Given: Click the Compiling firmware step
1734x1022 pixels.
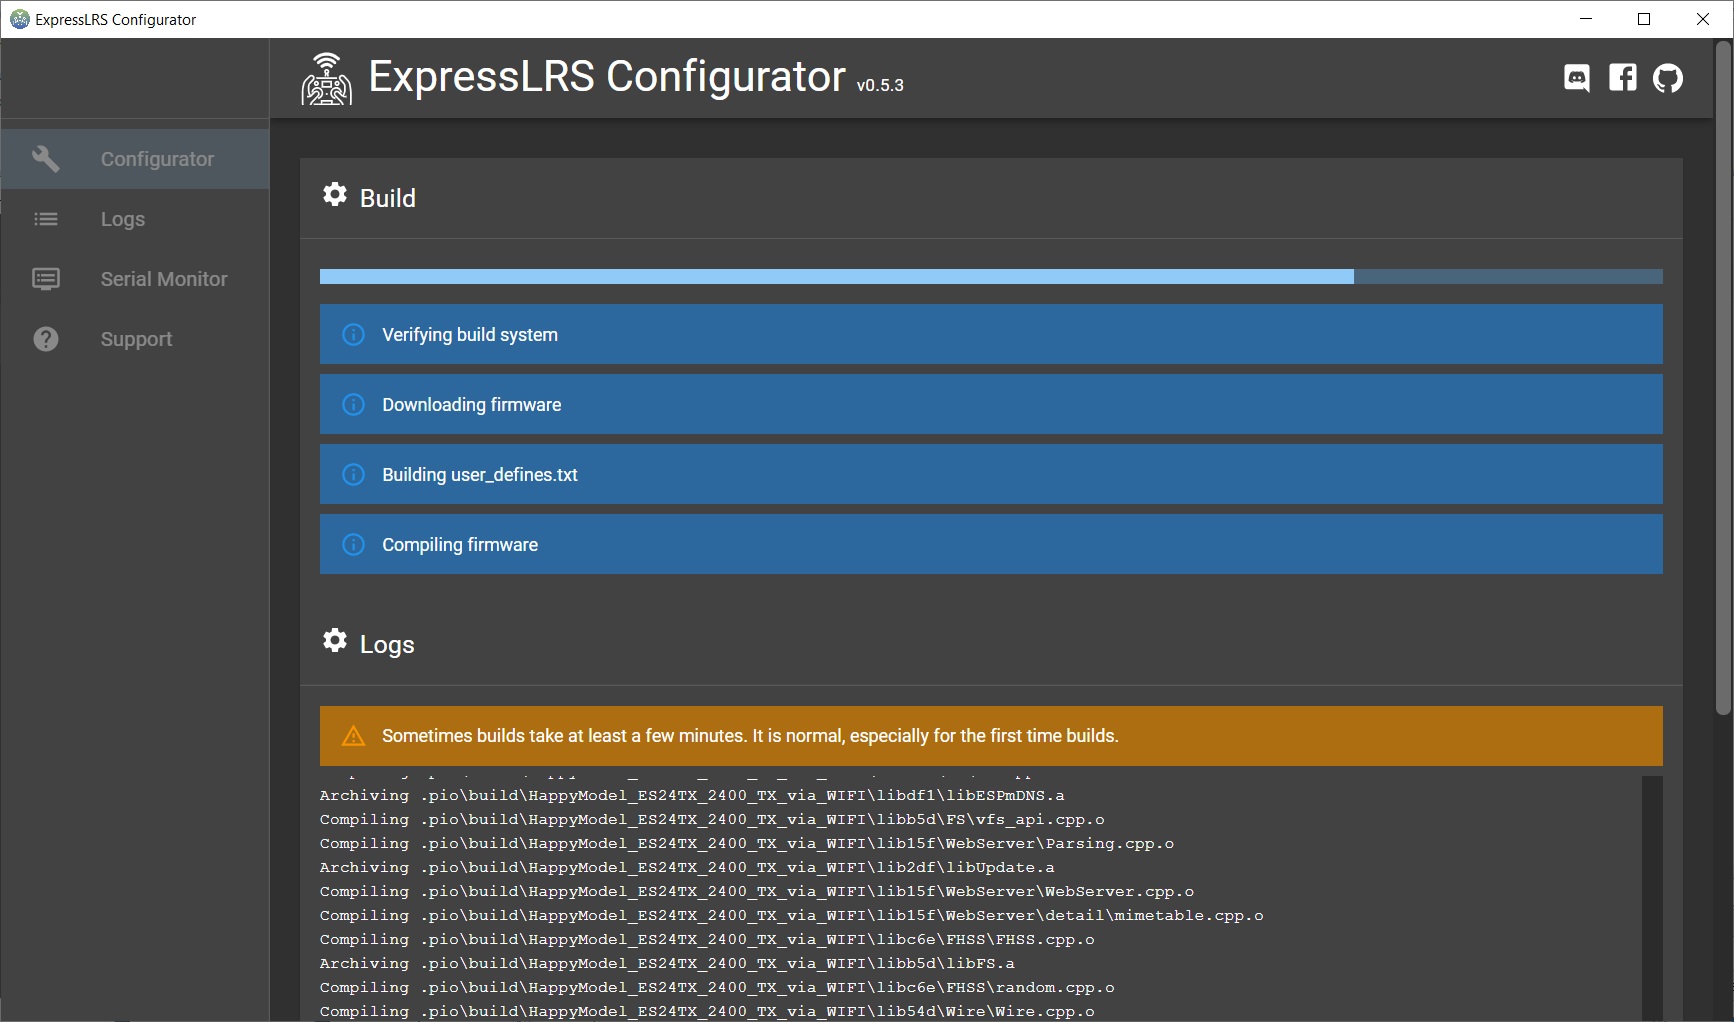Looking at the screenshot, I should pos(991,544).
